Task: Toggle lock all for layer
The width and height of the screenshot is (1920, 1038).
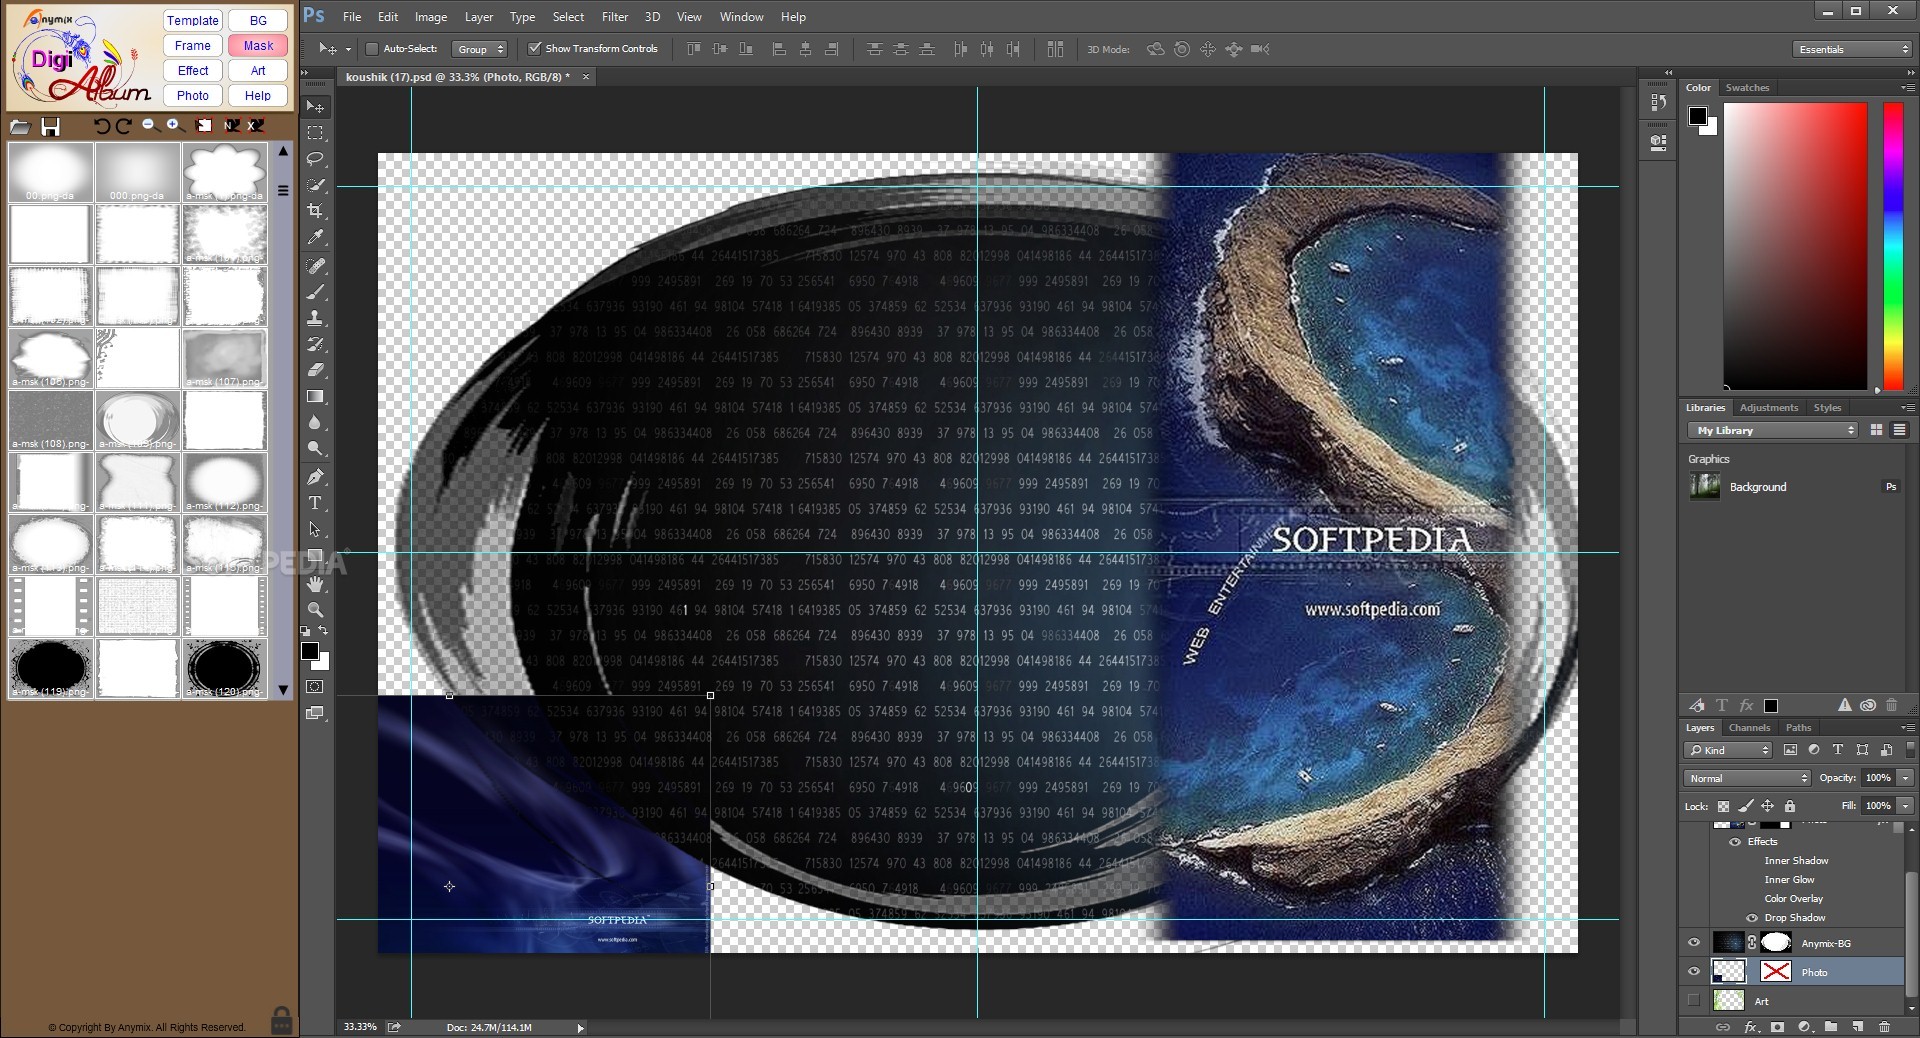Action: click(1790, 806)
